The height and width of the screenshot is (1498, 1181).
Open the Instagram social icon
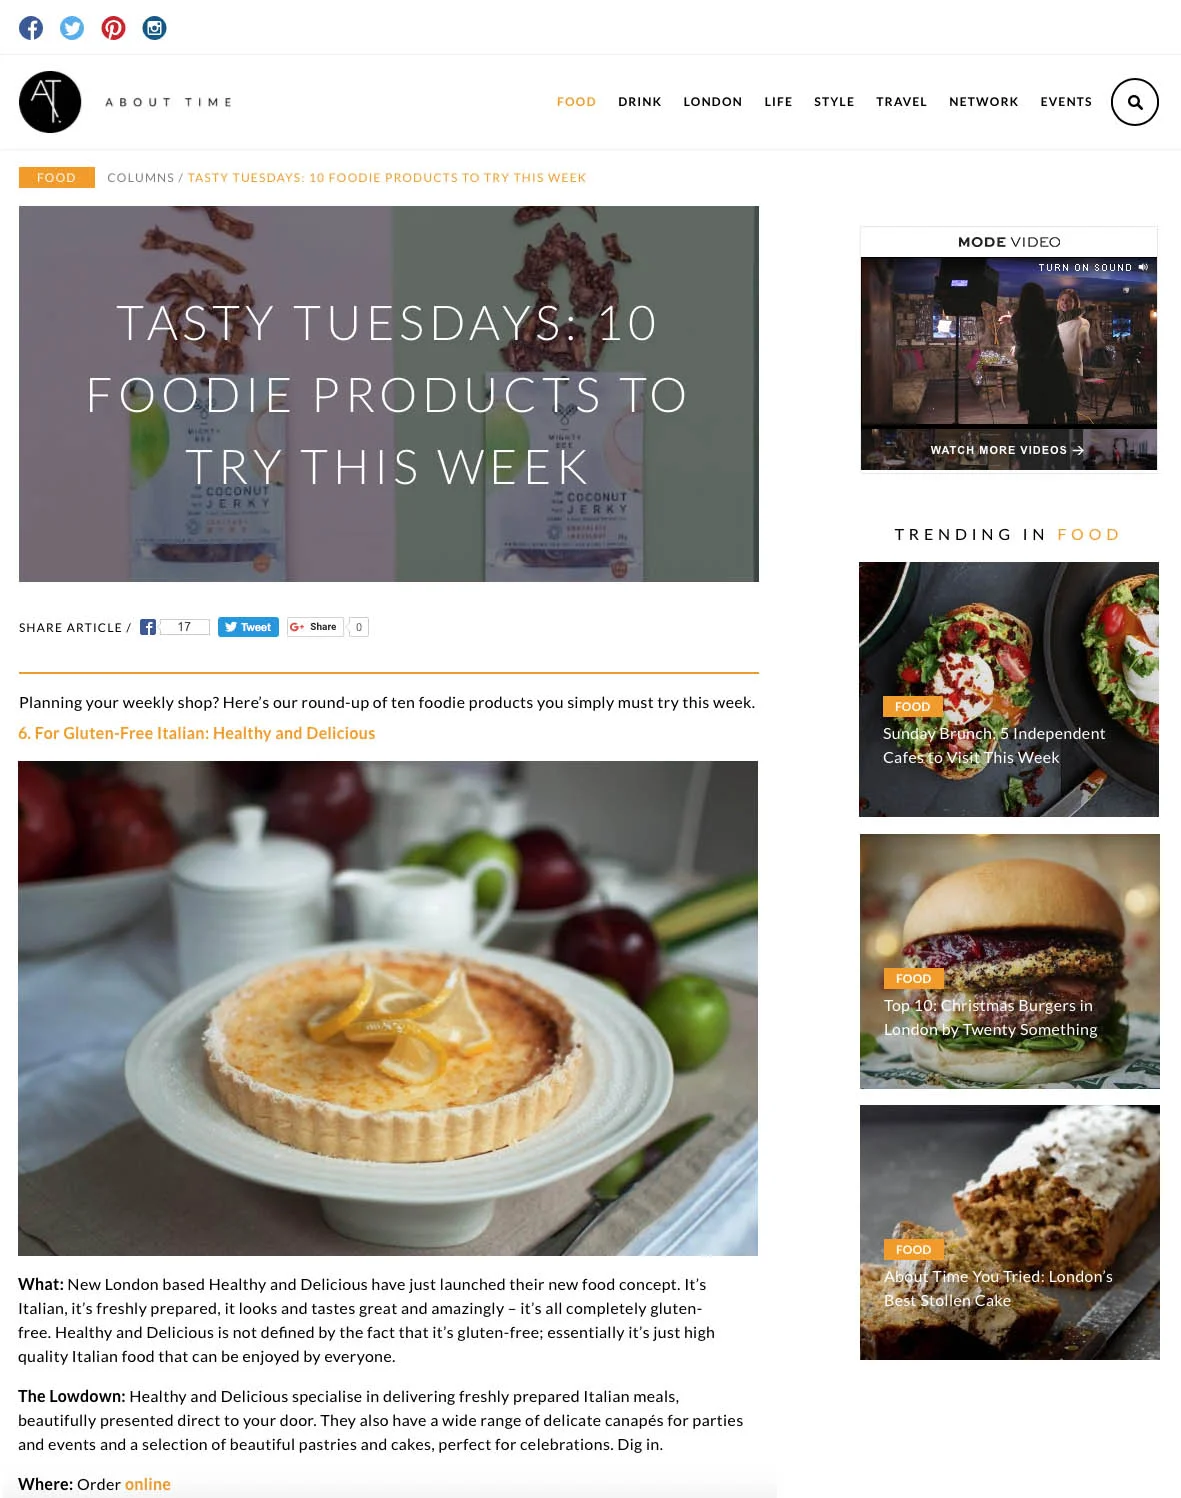pos(154,28)
